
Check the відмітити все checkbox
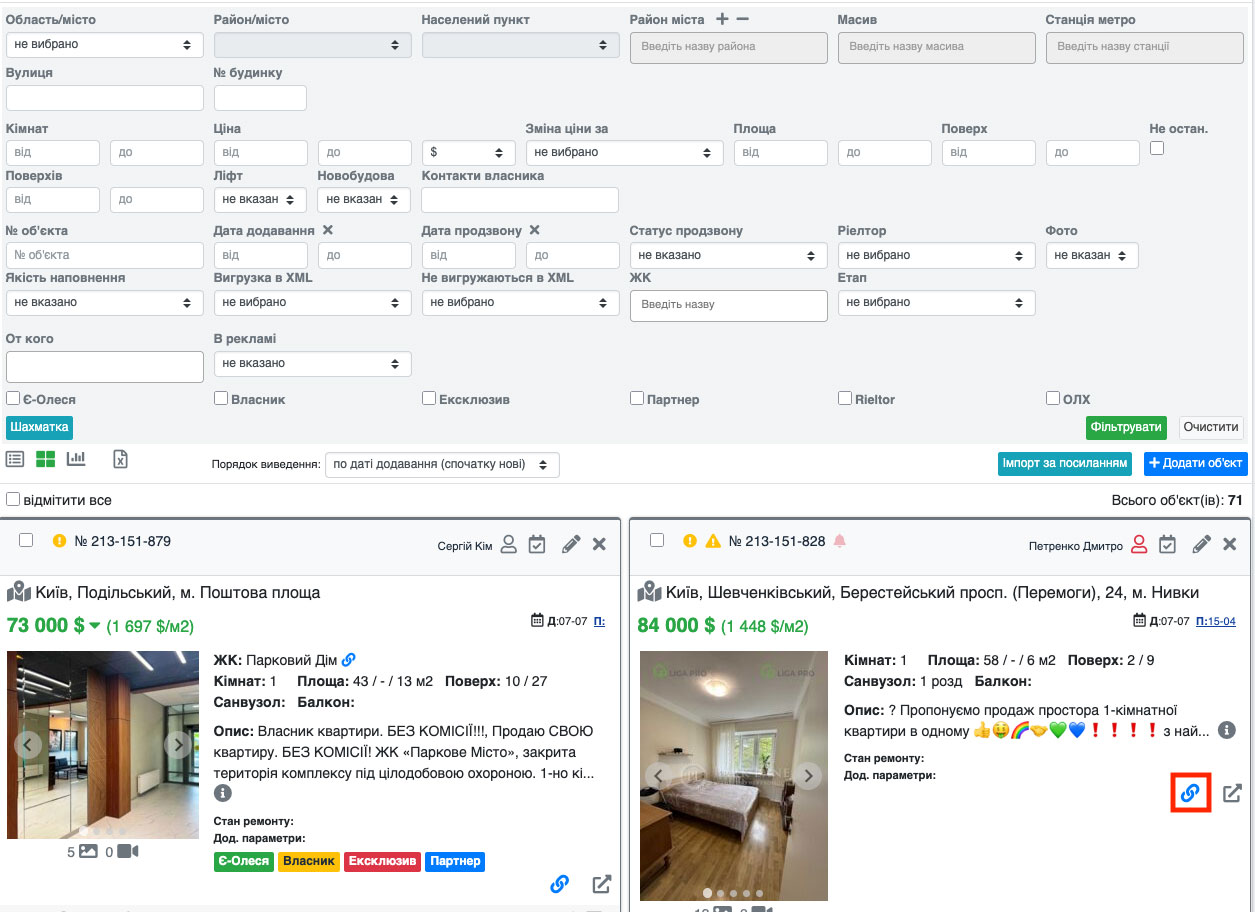[13, 499]
